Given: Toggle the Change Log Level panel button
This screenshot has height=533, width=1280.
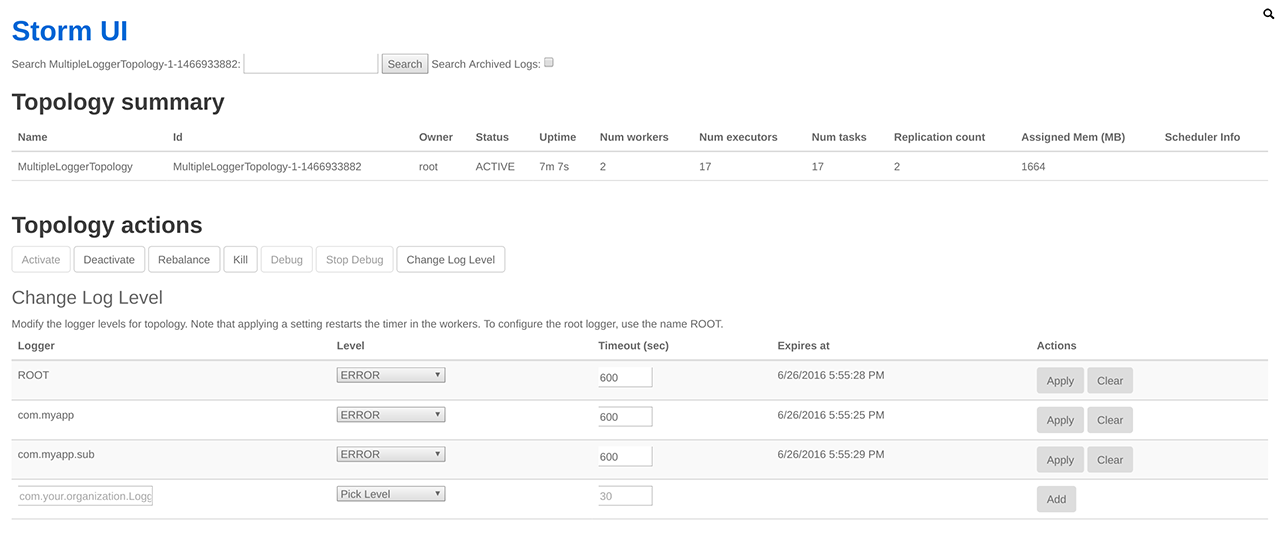Looking at the screenshot, I should tap(450, 259).
